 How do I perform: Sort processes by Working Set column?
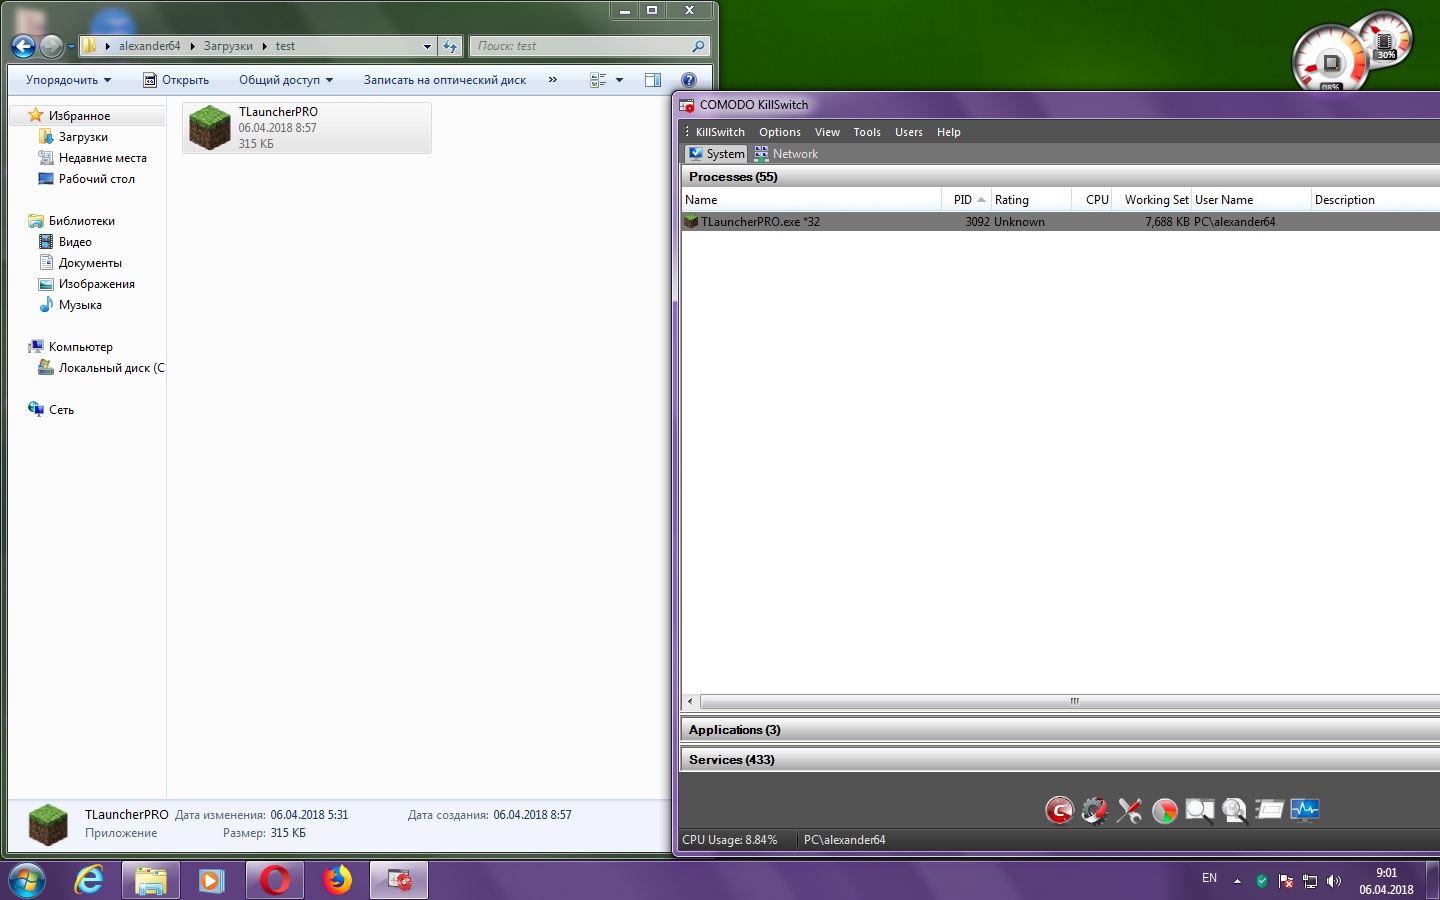click(x=1152, y=200)
